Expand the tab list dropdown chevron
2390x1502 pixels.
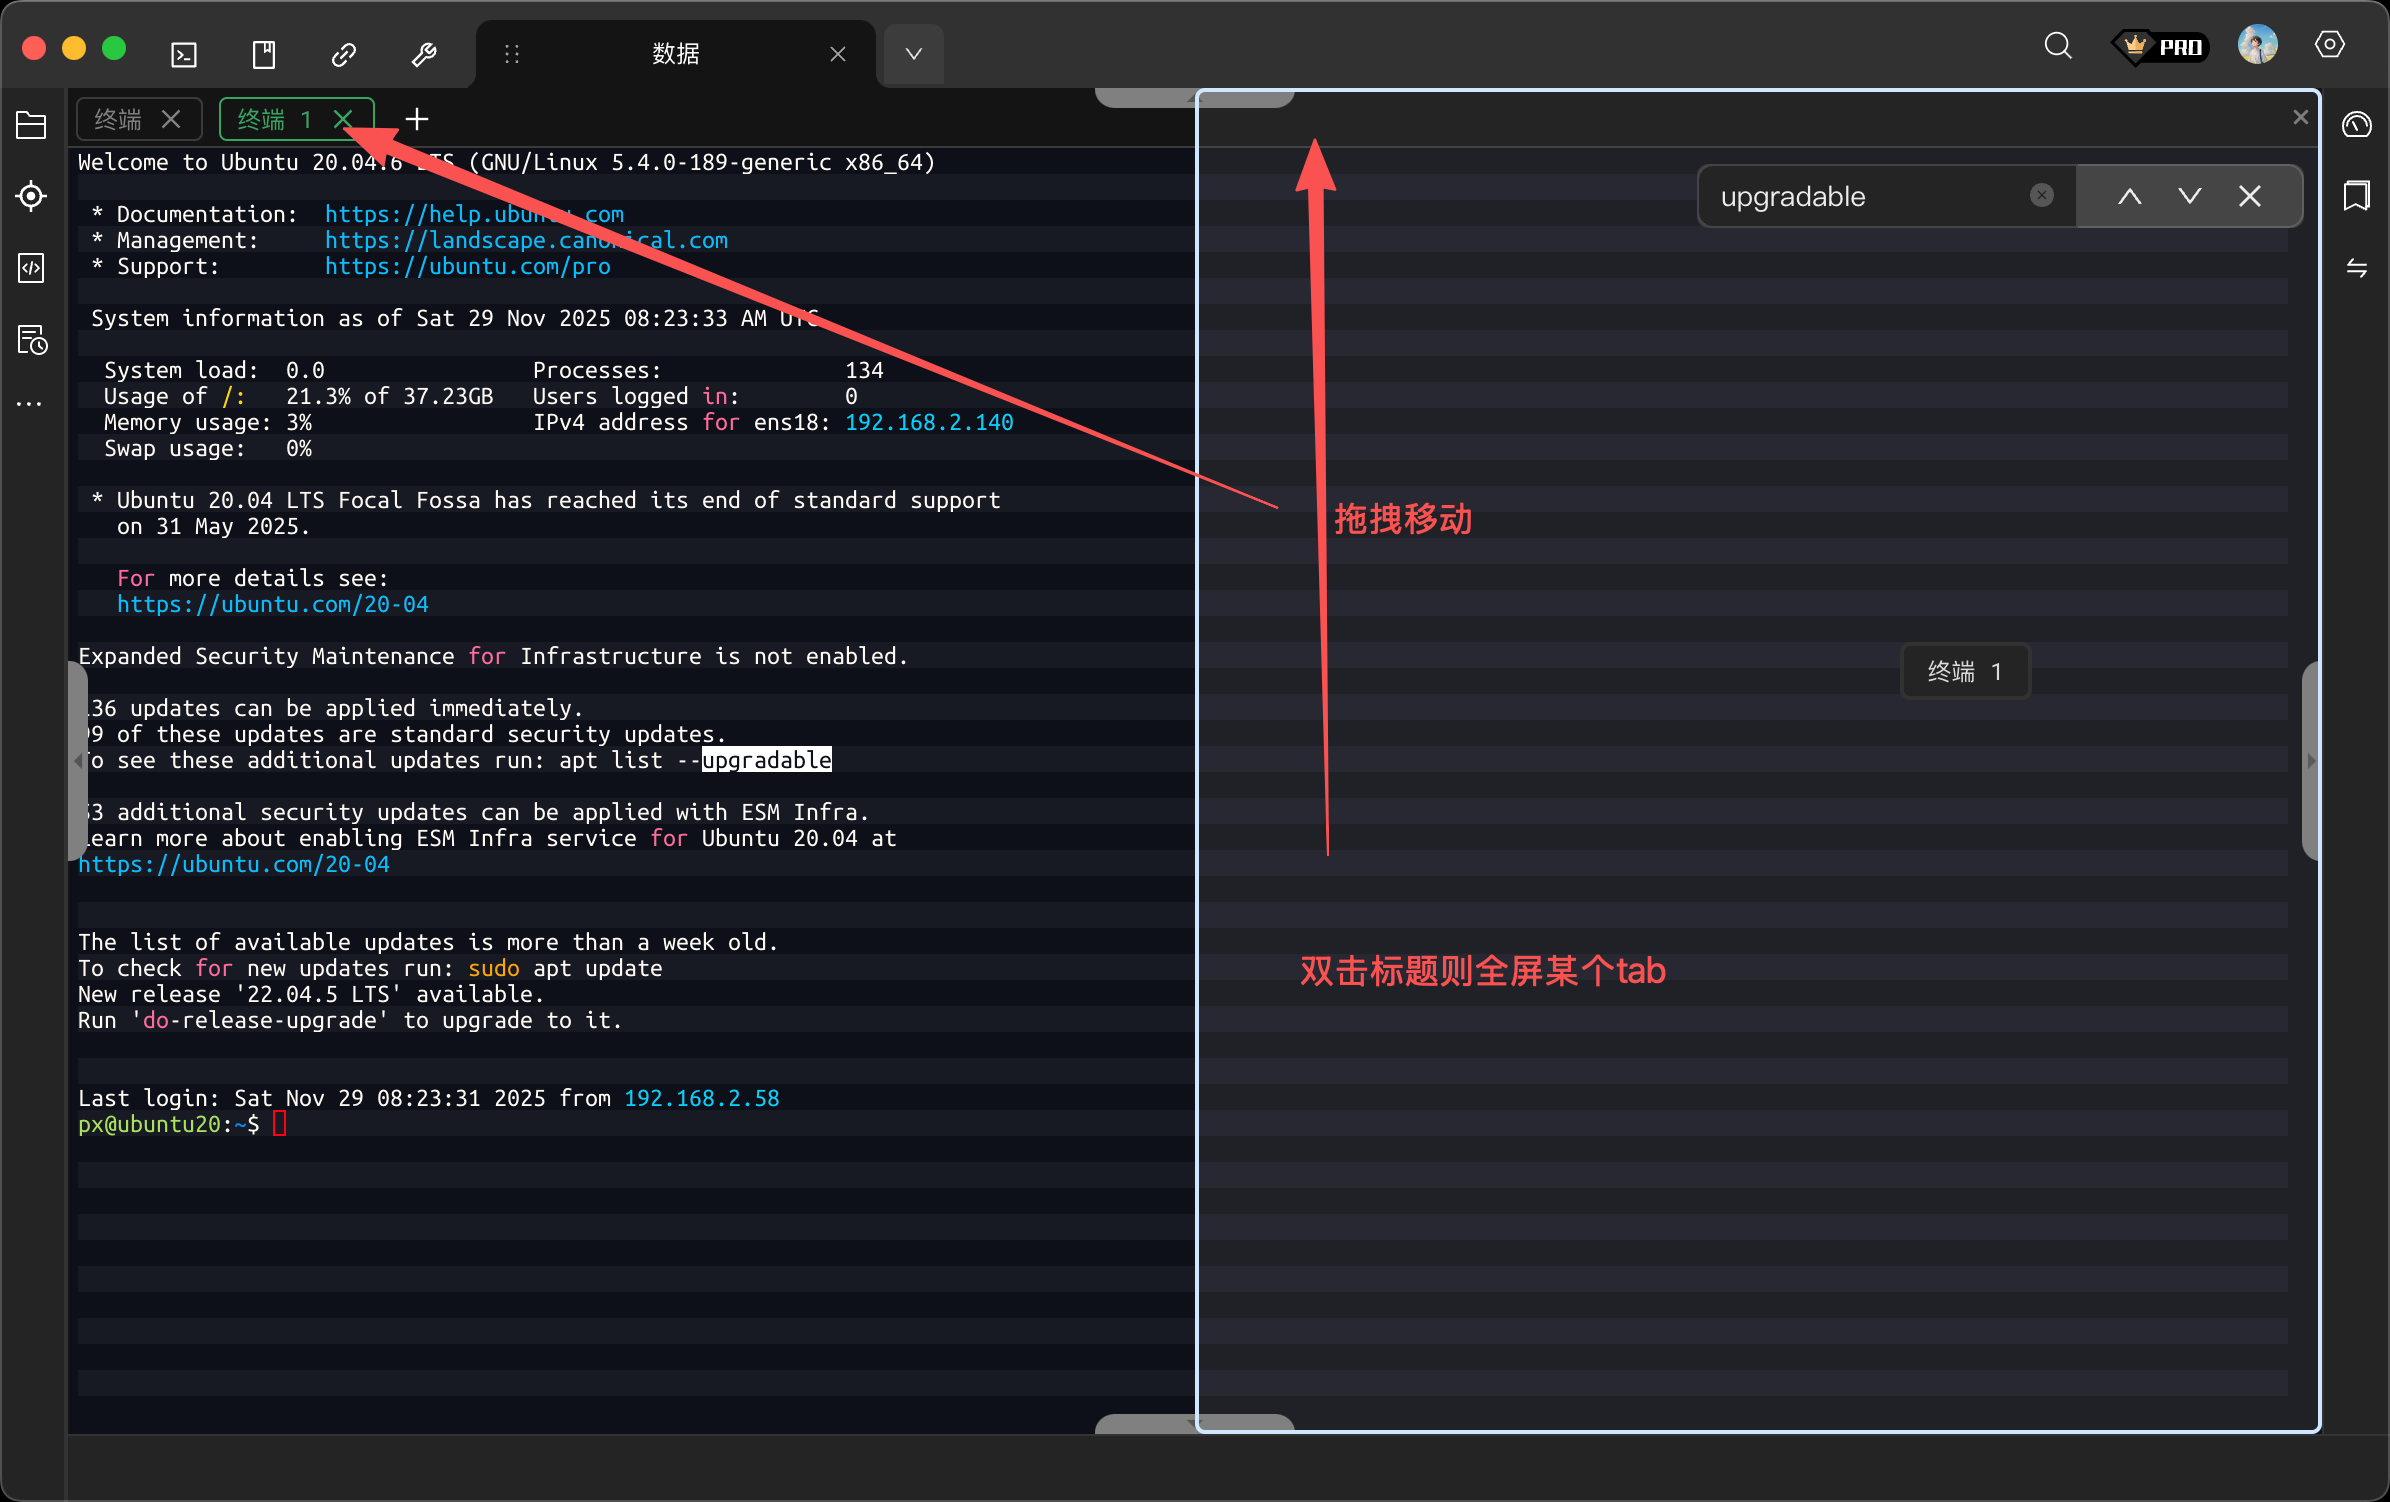[913, 54]
